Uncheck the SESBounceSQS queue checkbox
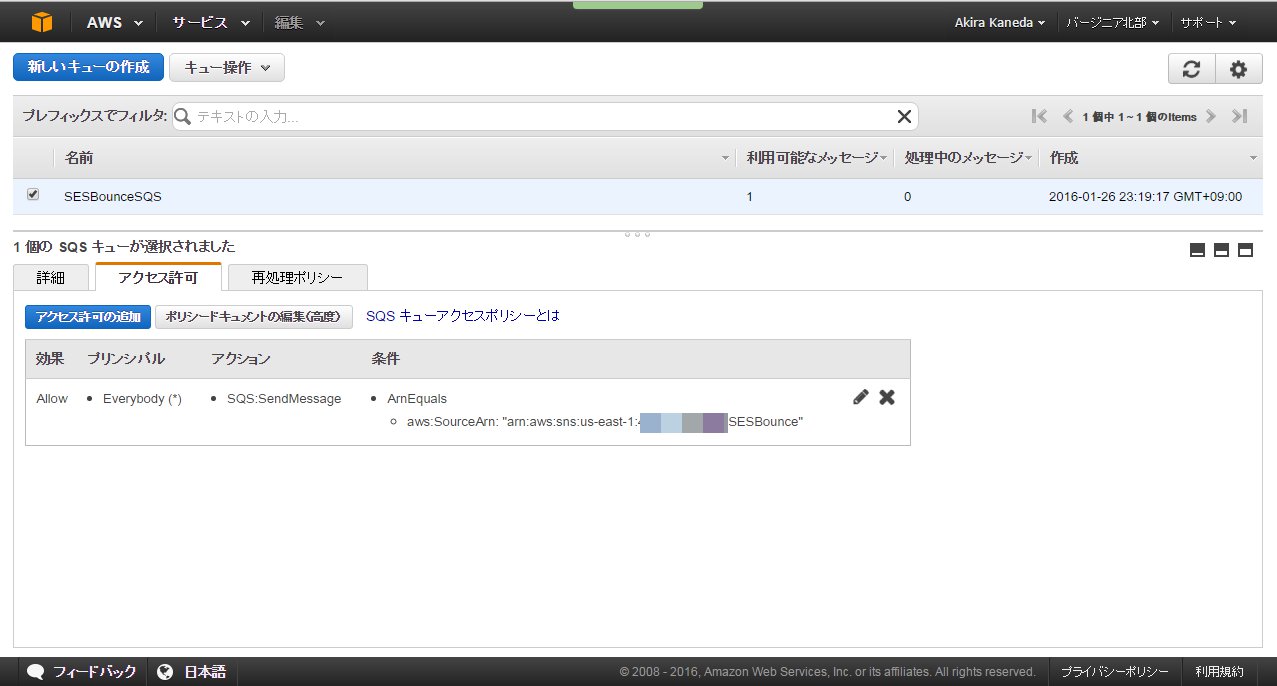Viewport: 1277px width, 686px height. coord(33,195)
